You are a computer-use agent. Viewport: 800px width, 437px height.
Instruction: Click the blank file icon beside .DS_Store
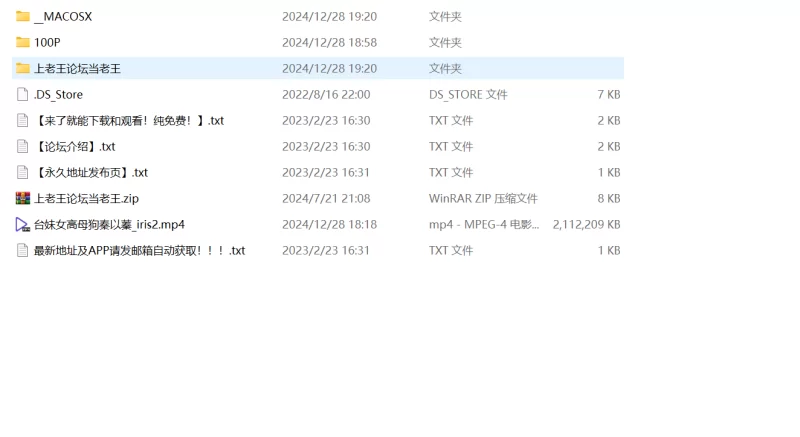click(x=22, y=94)
